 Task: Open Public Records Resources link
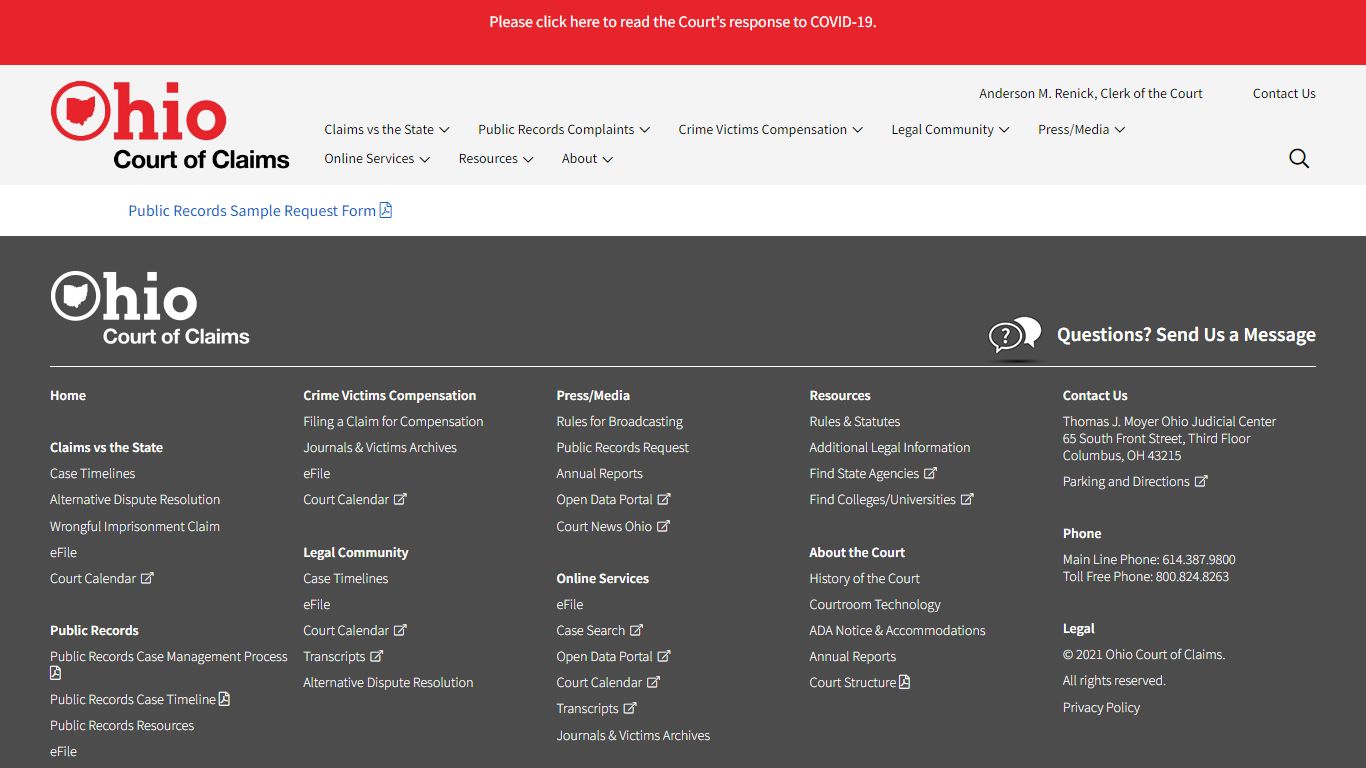pyautogui.click(x=122, y=725)
